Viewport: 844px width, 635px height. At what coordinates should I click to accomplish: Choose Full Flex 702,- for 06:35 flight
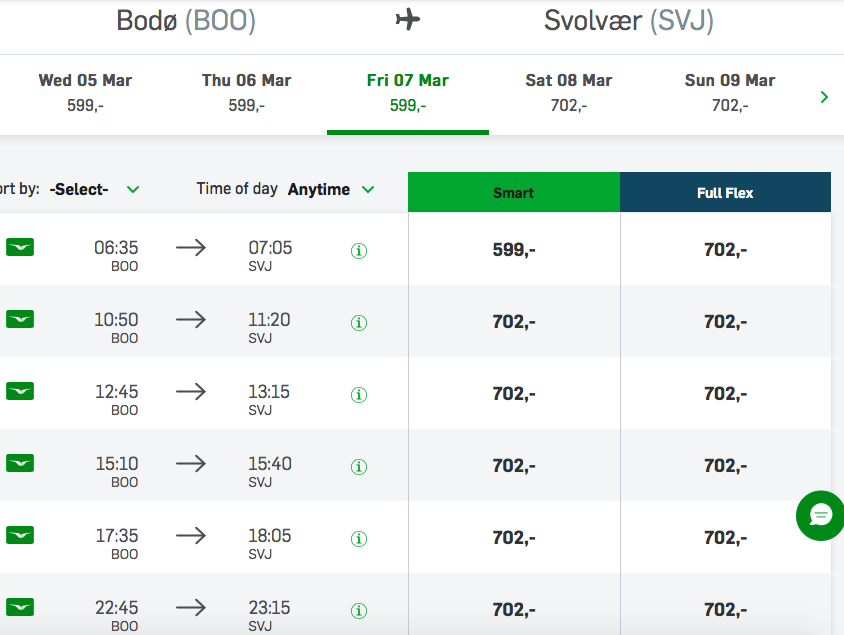725,250
